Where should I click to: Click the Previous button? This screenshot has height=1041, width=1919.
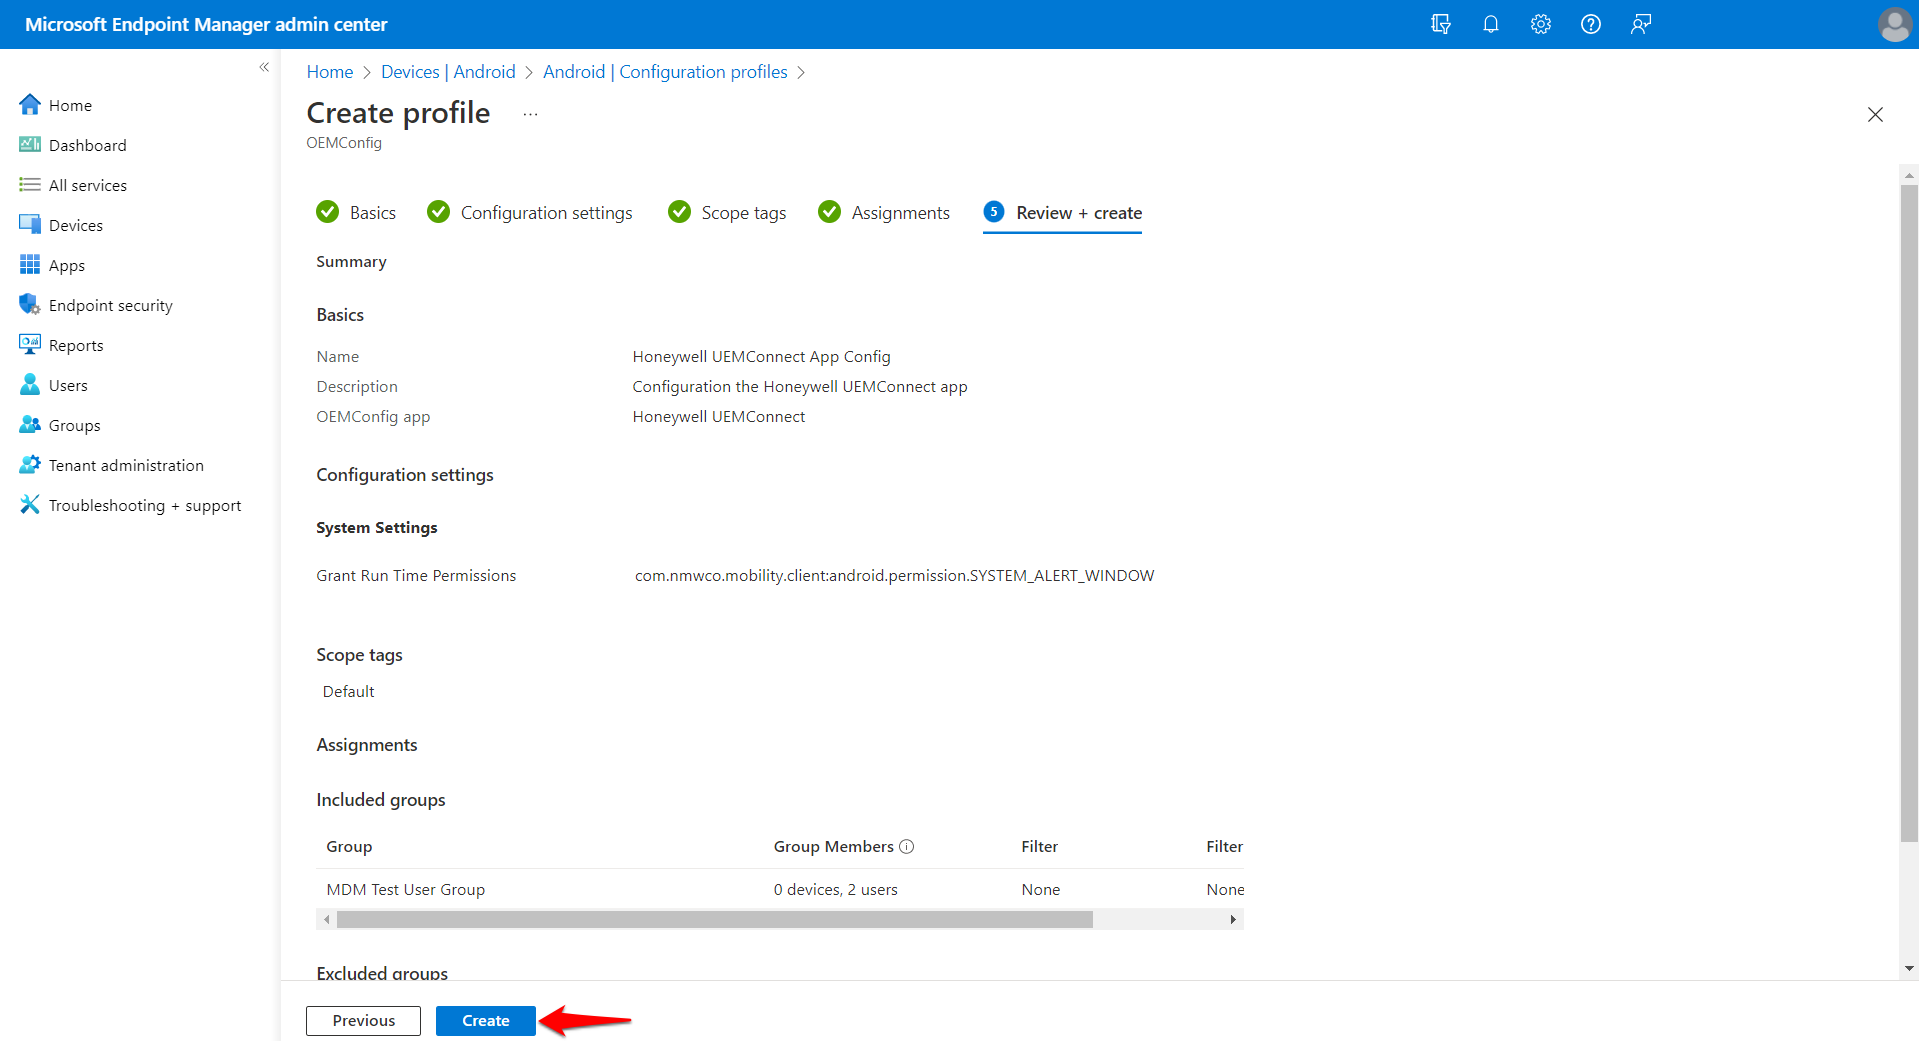click(x=363, y=1020)
